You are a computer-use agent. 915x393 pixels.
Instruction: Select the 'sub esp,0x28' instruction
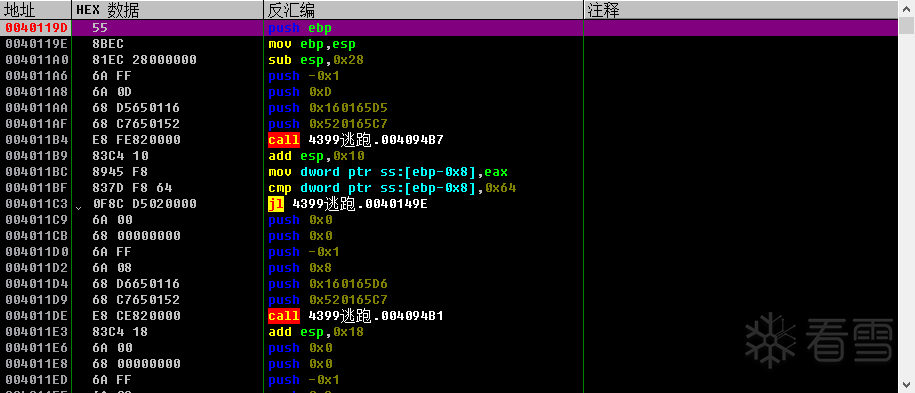click(x=316, y=60)
